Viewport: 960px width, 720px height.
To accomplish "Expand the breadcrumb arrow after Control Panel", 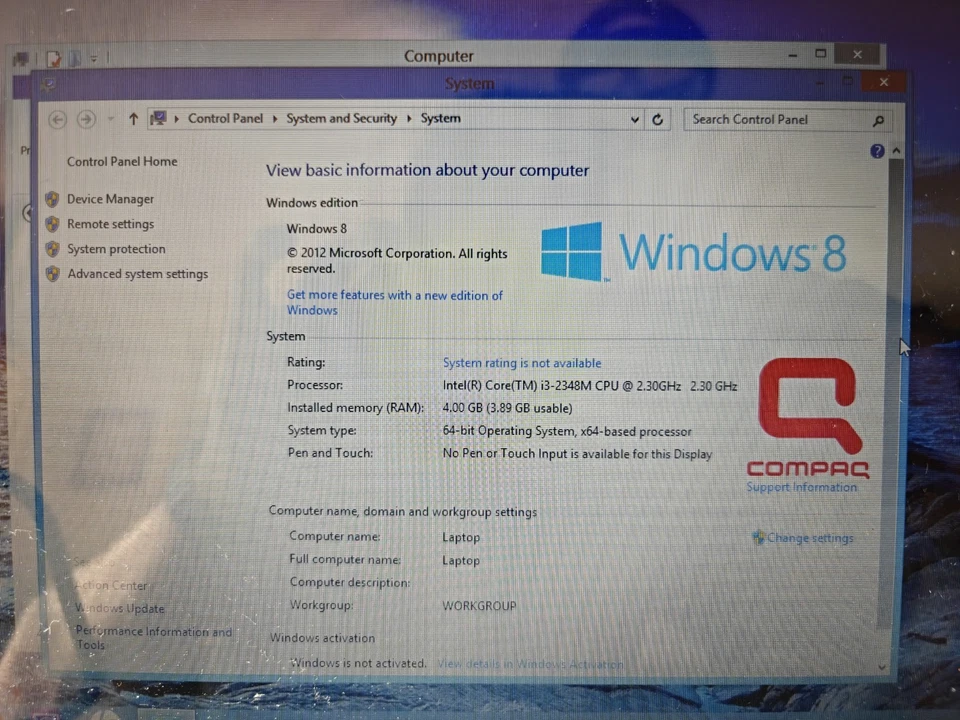I will [273, 118].
